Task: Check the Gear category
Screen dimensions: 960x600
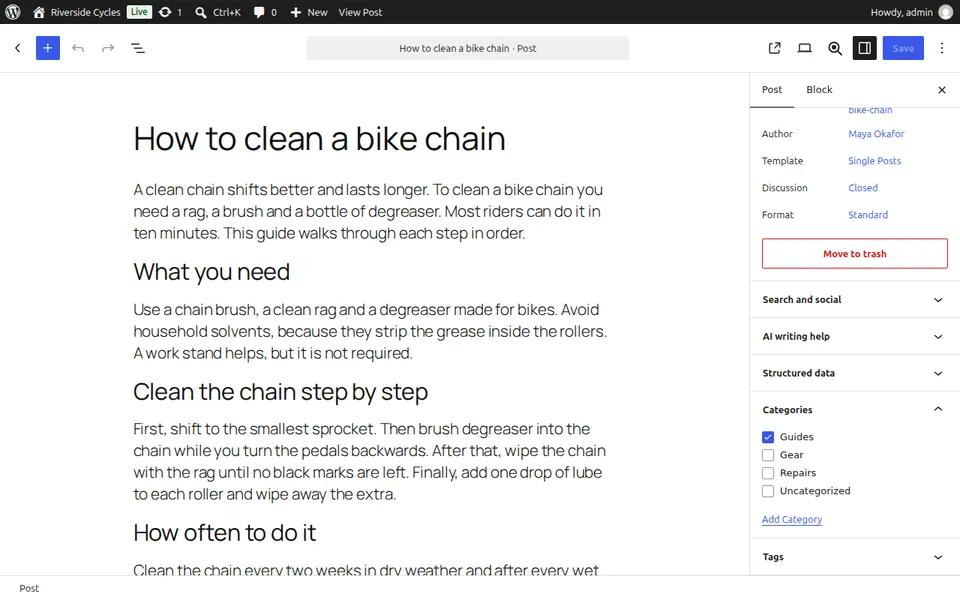Action: point(768,455)
